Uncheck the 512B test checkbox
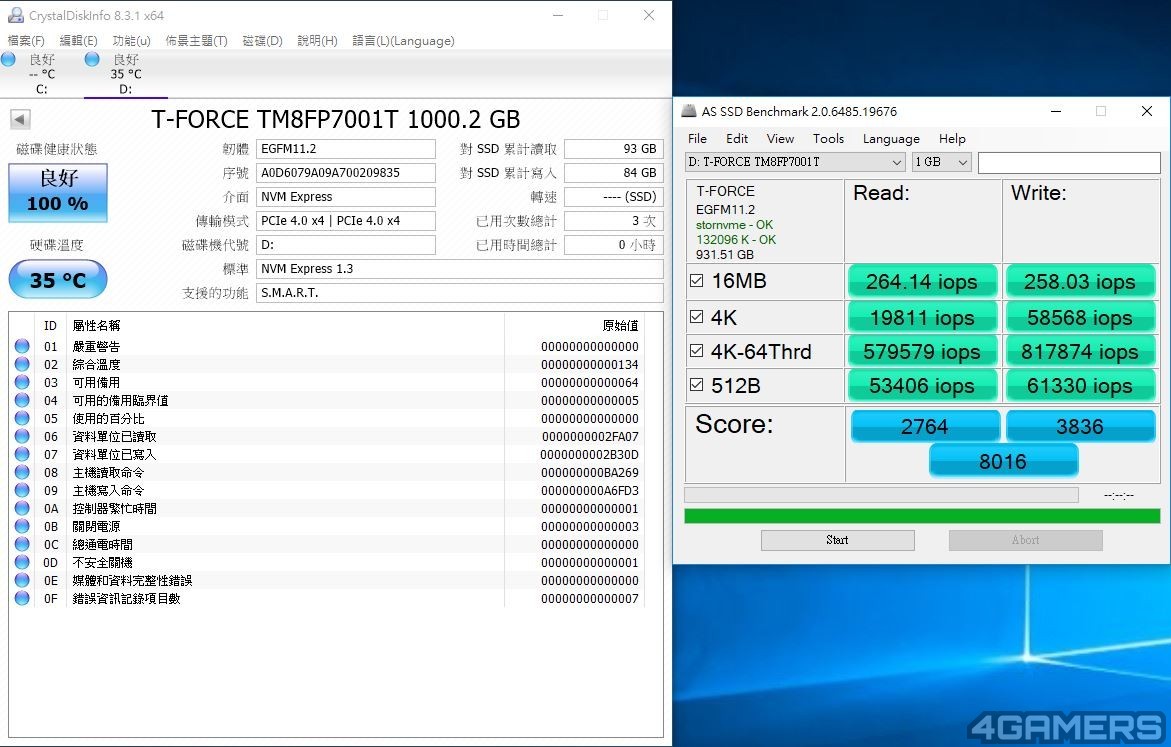 [696, 385]
